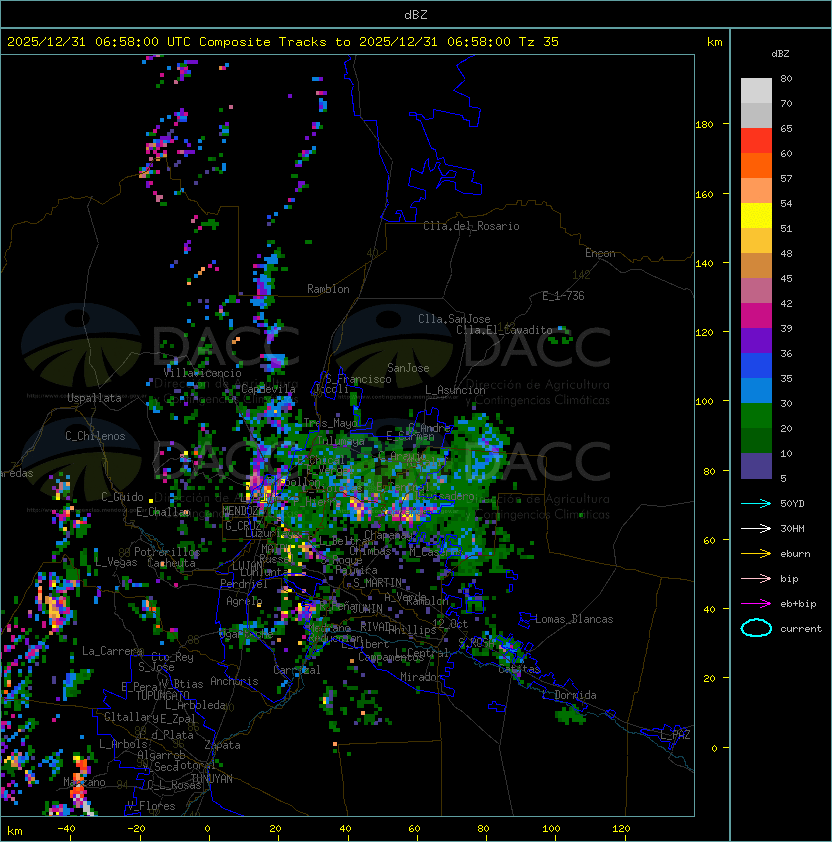832x842 pixels.
Task: Click the cyan 'current' ellipse legend symbol
Action: 756,628
